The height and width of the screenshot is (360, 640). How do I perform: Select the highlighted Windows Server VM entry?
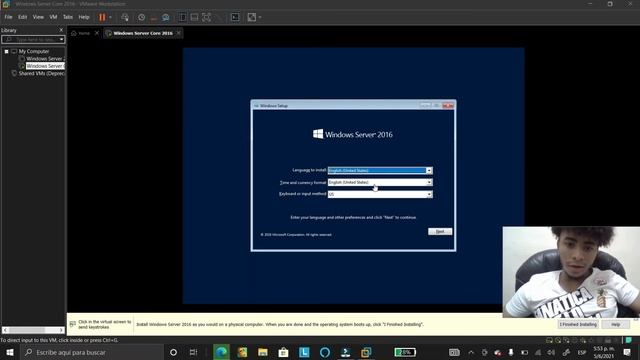click(x=45, y=66)
